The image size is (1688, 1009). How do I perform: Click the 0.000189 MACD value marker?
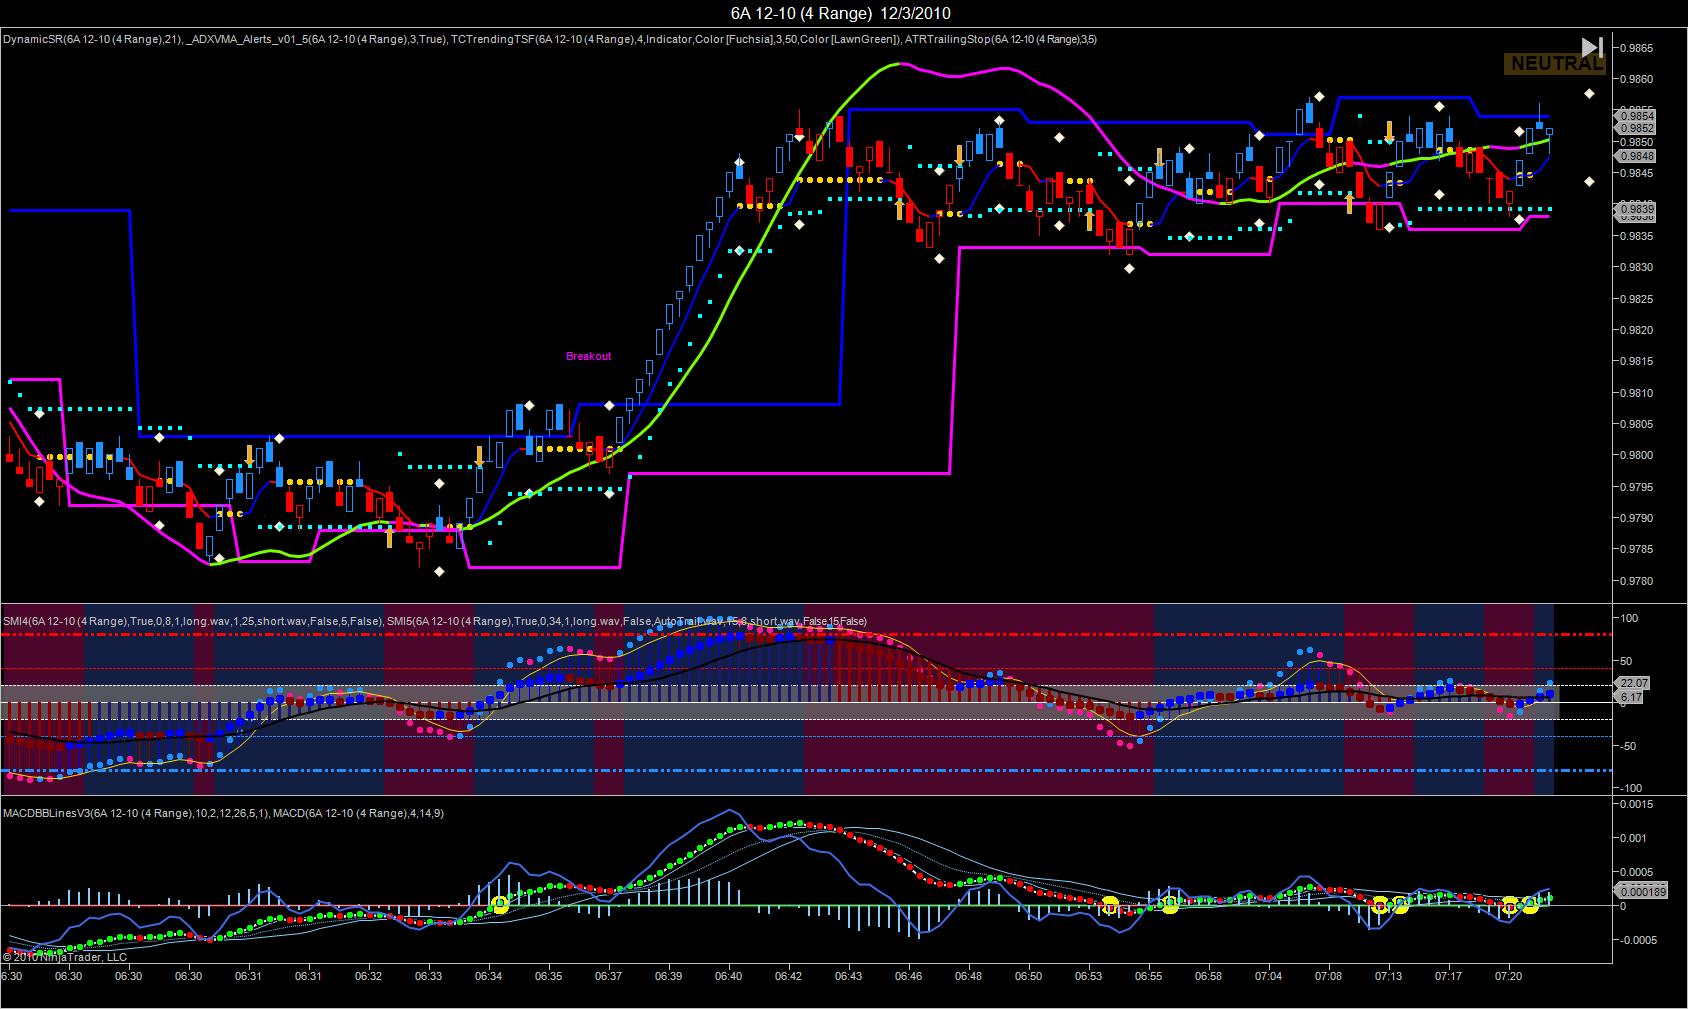tap(1641, 891)
